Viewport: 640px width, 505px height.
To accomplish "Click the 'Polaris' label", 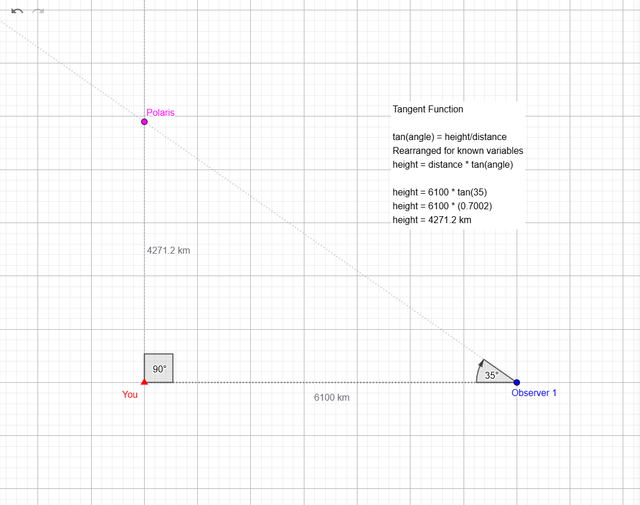I will (x=160, y=113).
